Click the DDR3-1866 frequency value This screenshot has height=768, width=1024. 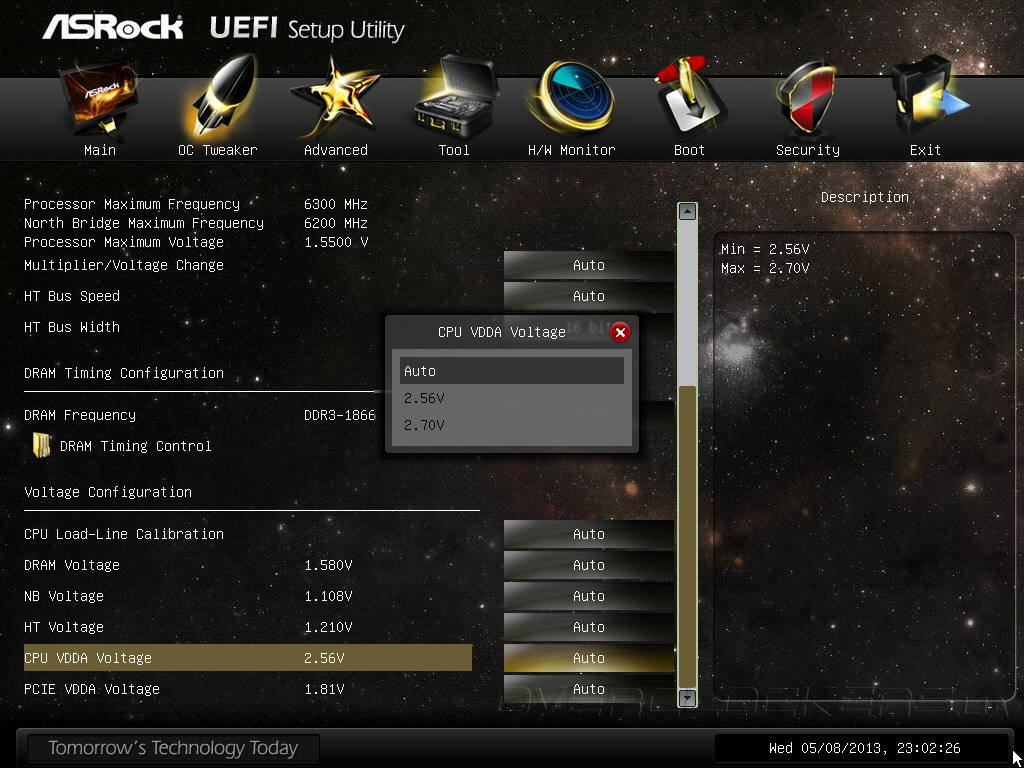pos(340,415)
